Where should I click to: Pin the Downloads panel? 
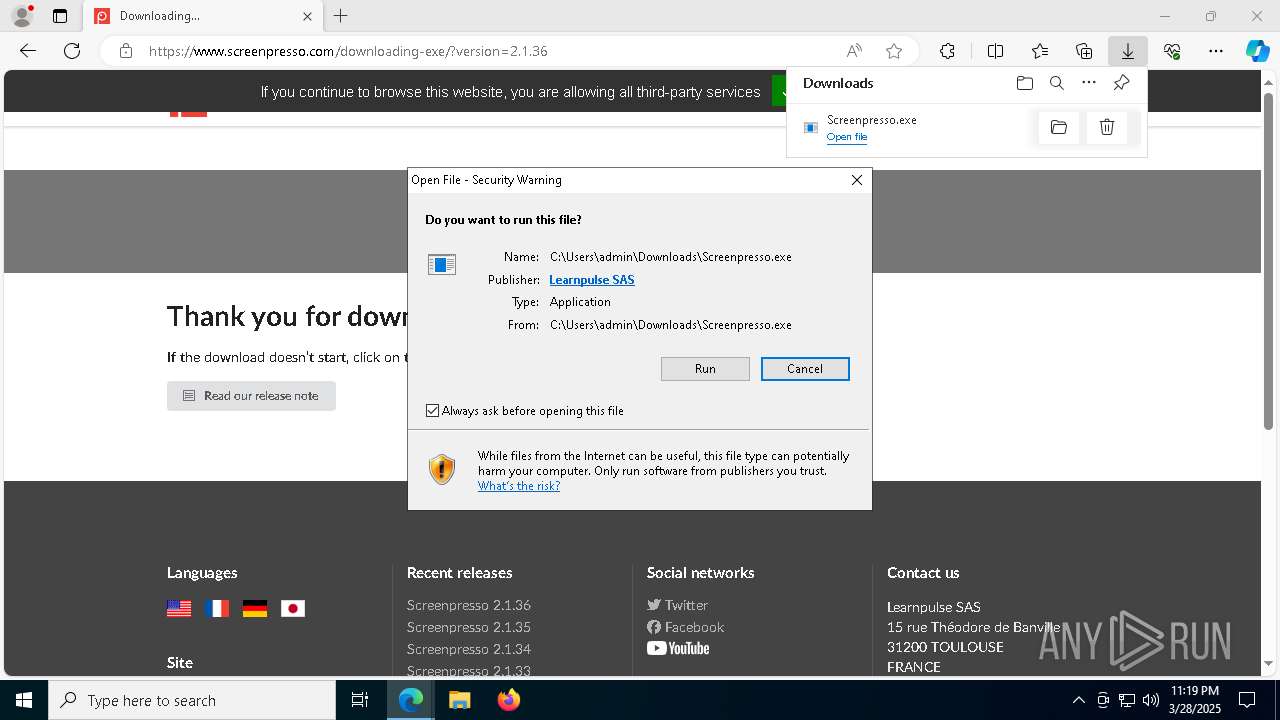coord(1121,83)
